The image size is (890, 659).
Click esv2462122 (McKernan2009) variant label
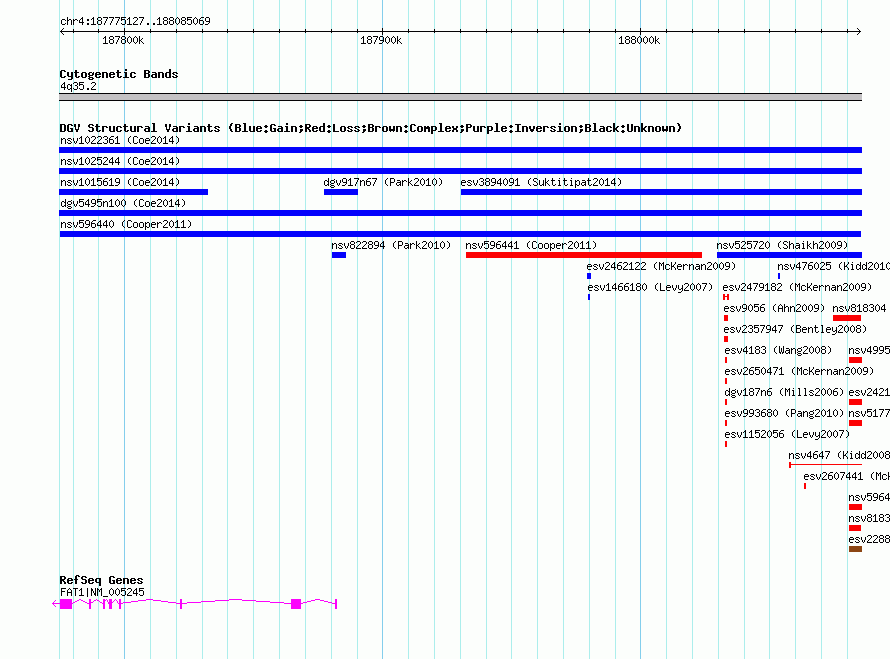(661, 266)
